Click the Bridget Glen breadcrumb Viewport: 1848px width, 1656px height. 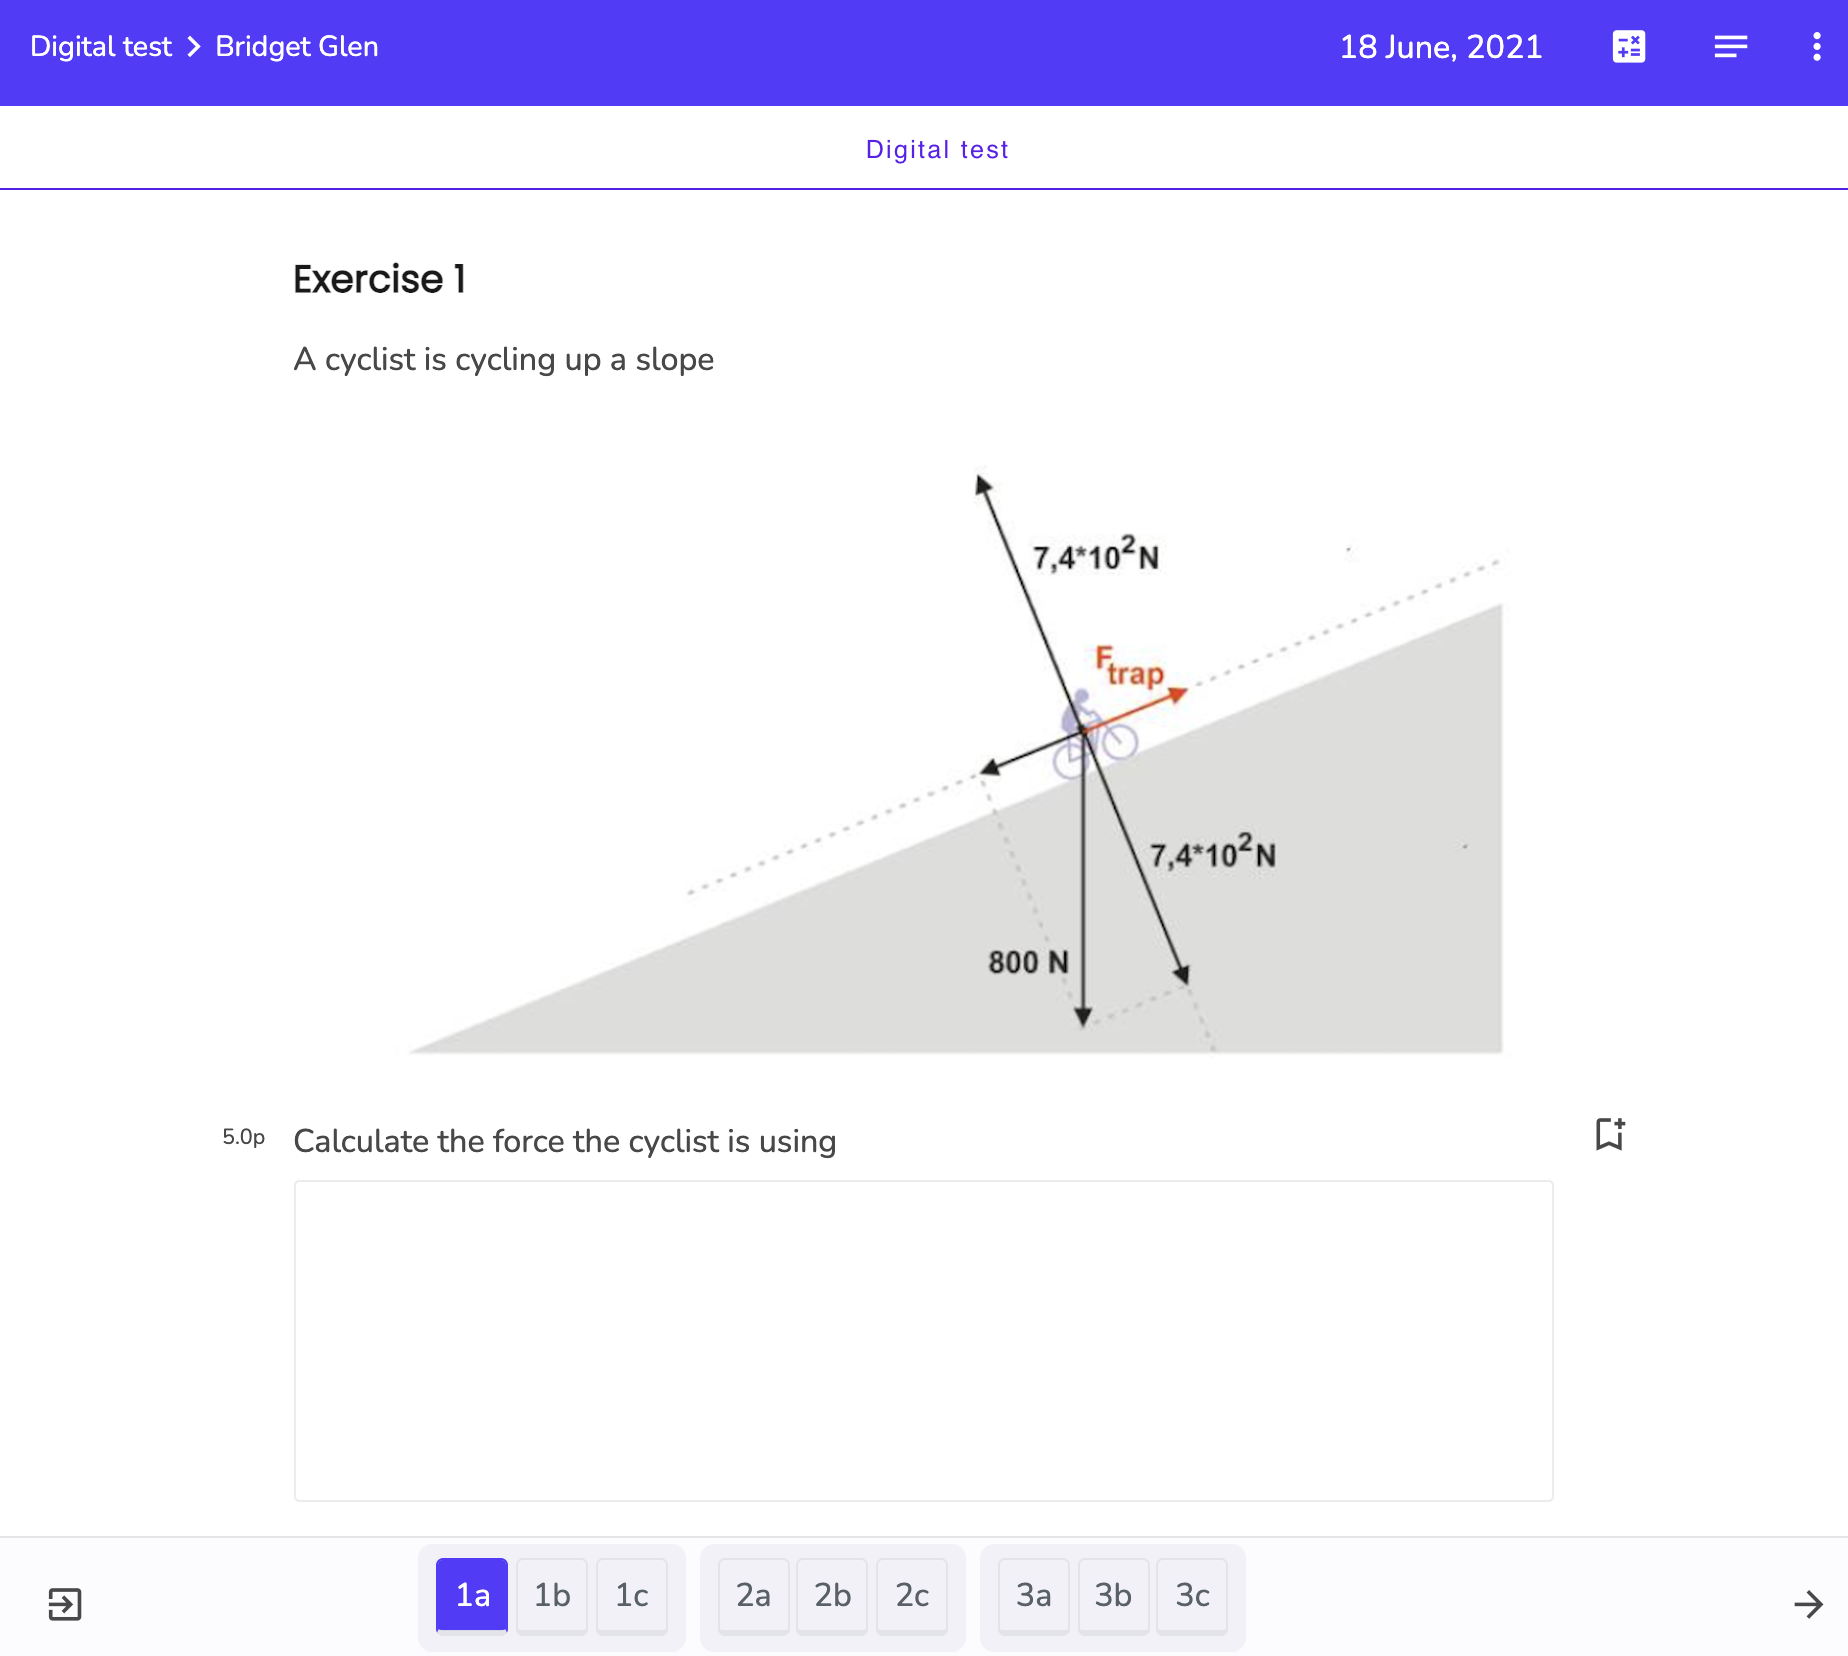297,47
